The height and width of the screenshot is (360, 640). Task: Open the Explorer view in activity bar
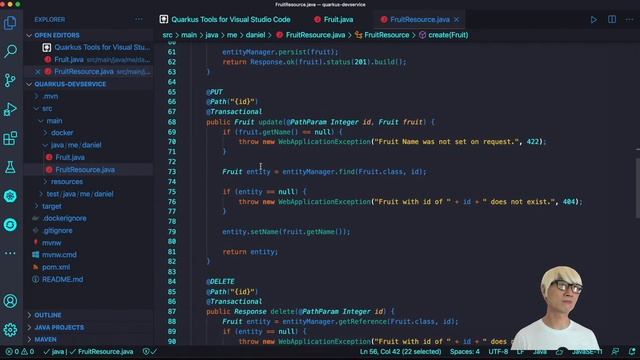click(x=10, y=23)
